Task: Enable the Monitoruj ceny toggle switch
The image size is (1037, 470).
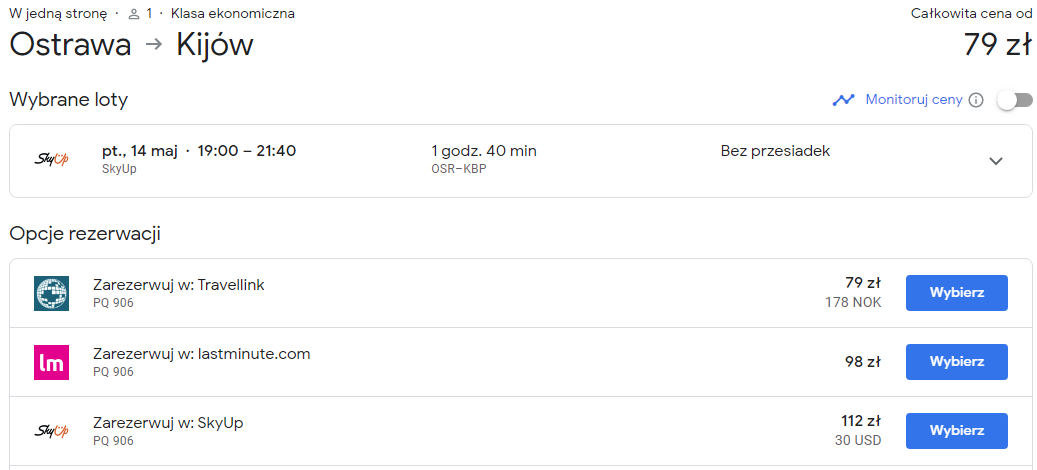Action: pos(1015,100)
